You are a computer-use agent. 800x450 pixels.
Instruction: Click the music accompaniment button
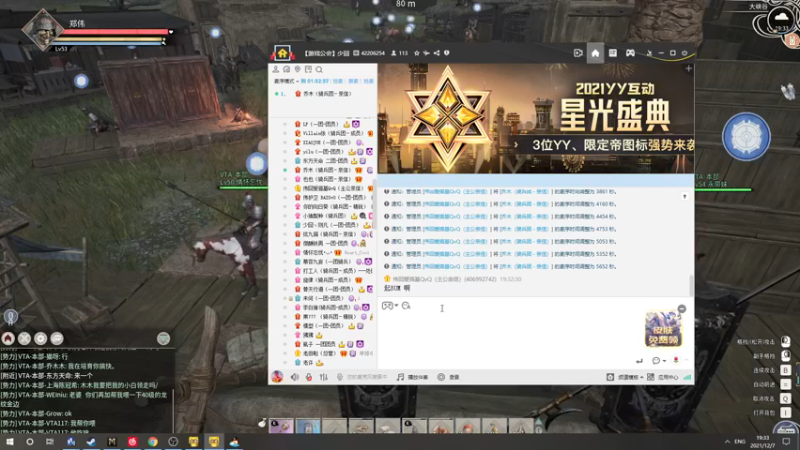pyautogui.click(x=412, y=377)
